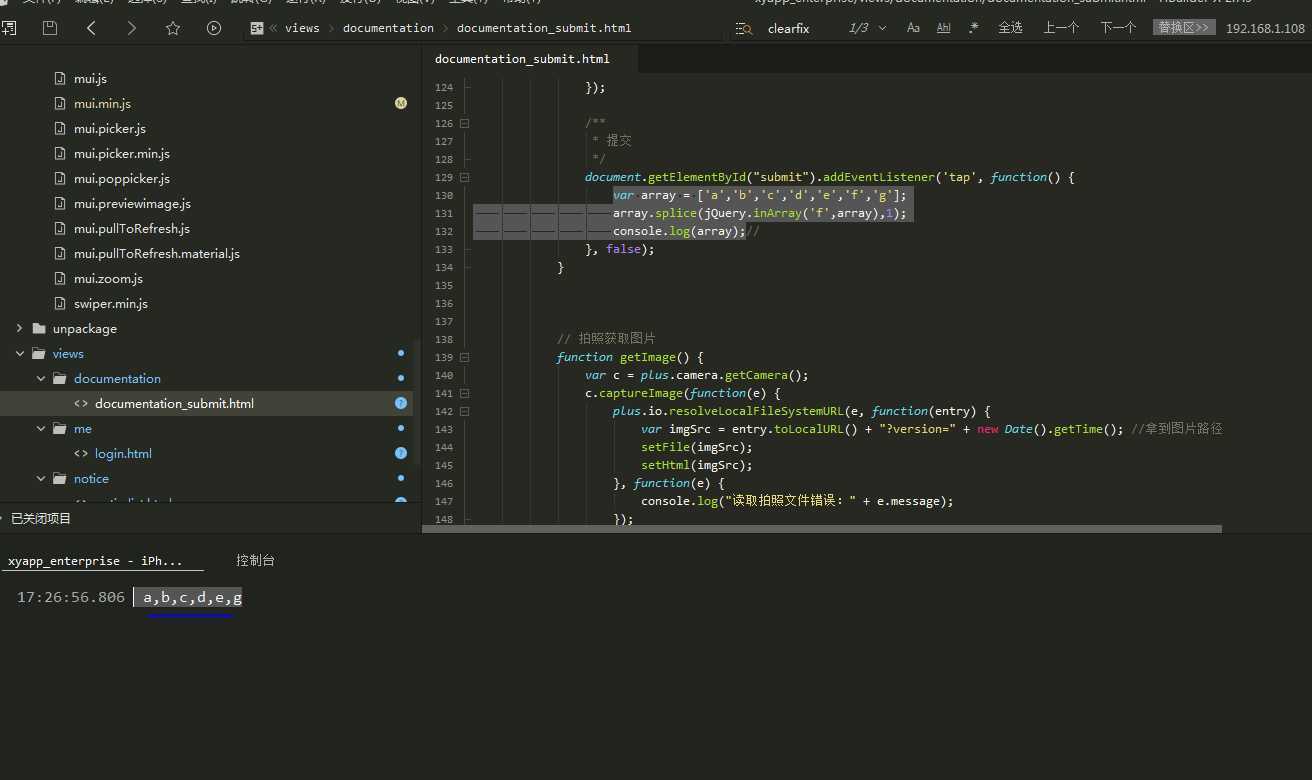The height and width of the screenshot is (780, 1312).
Task: Click the new file icon in toolbar
Action: tap(8, 28)
